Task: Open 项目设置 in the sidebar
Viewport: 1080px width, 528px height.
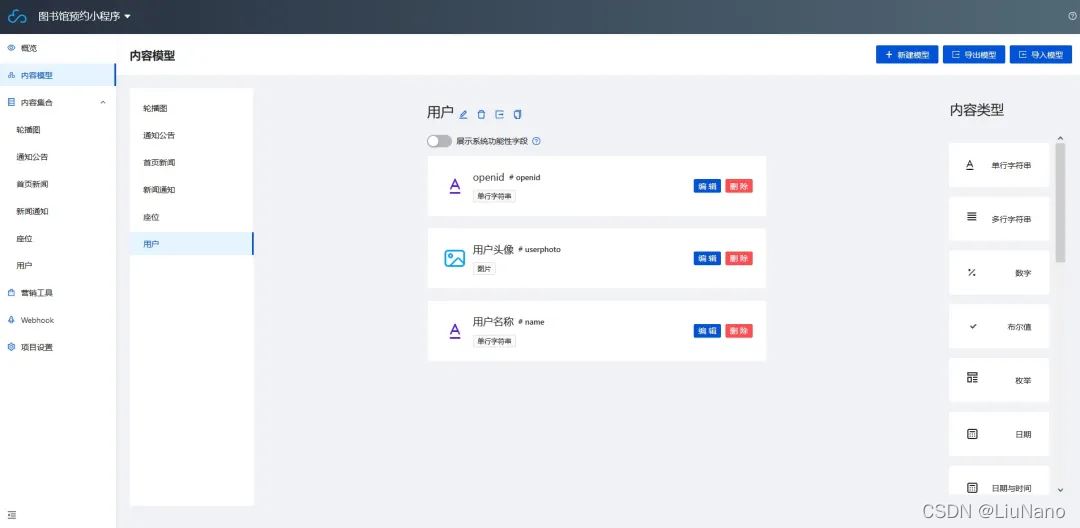Action: tap(36, 347)
